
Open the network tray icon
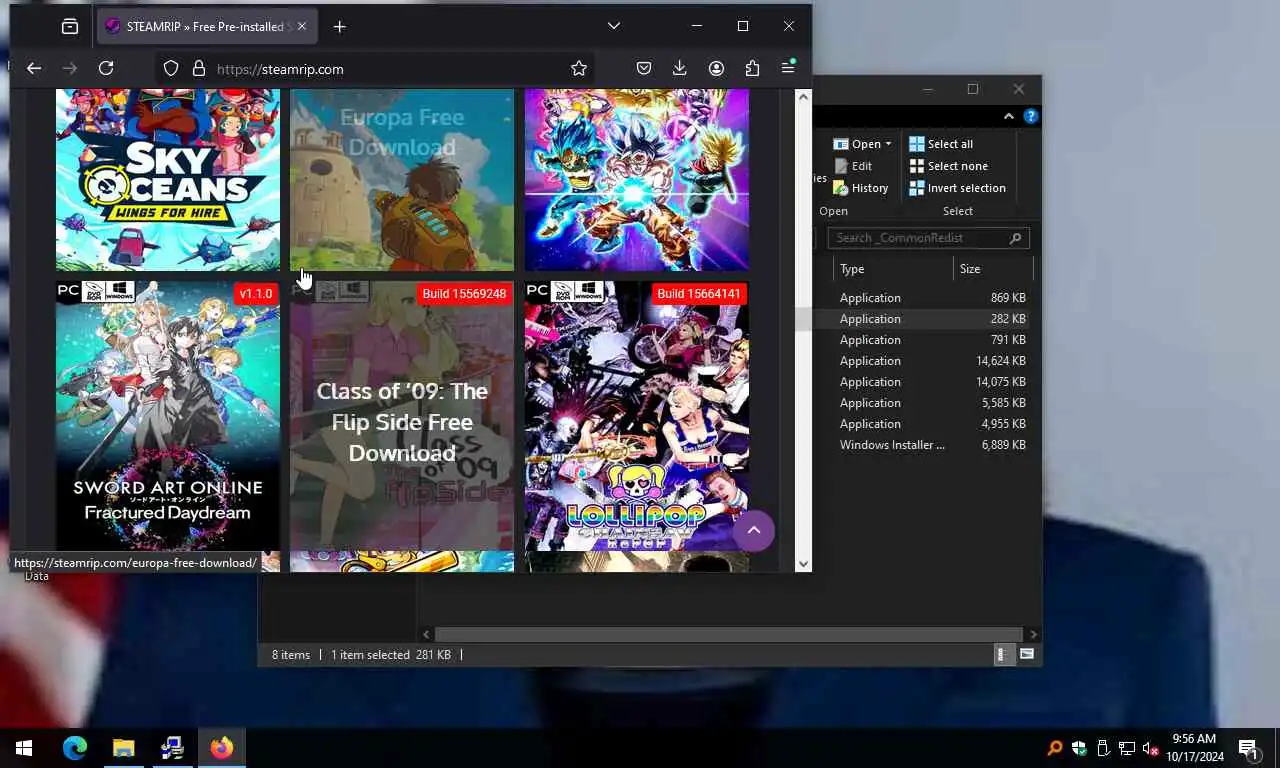pos(1127,748)
